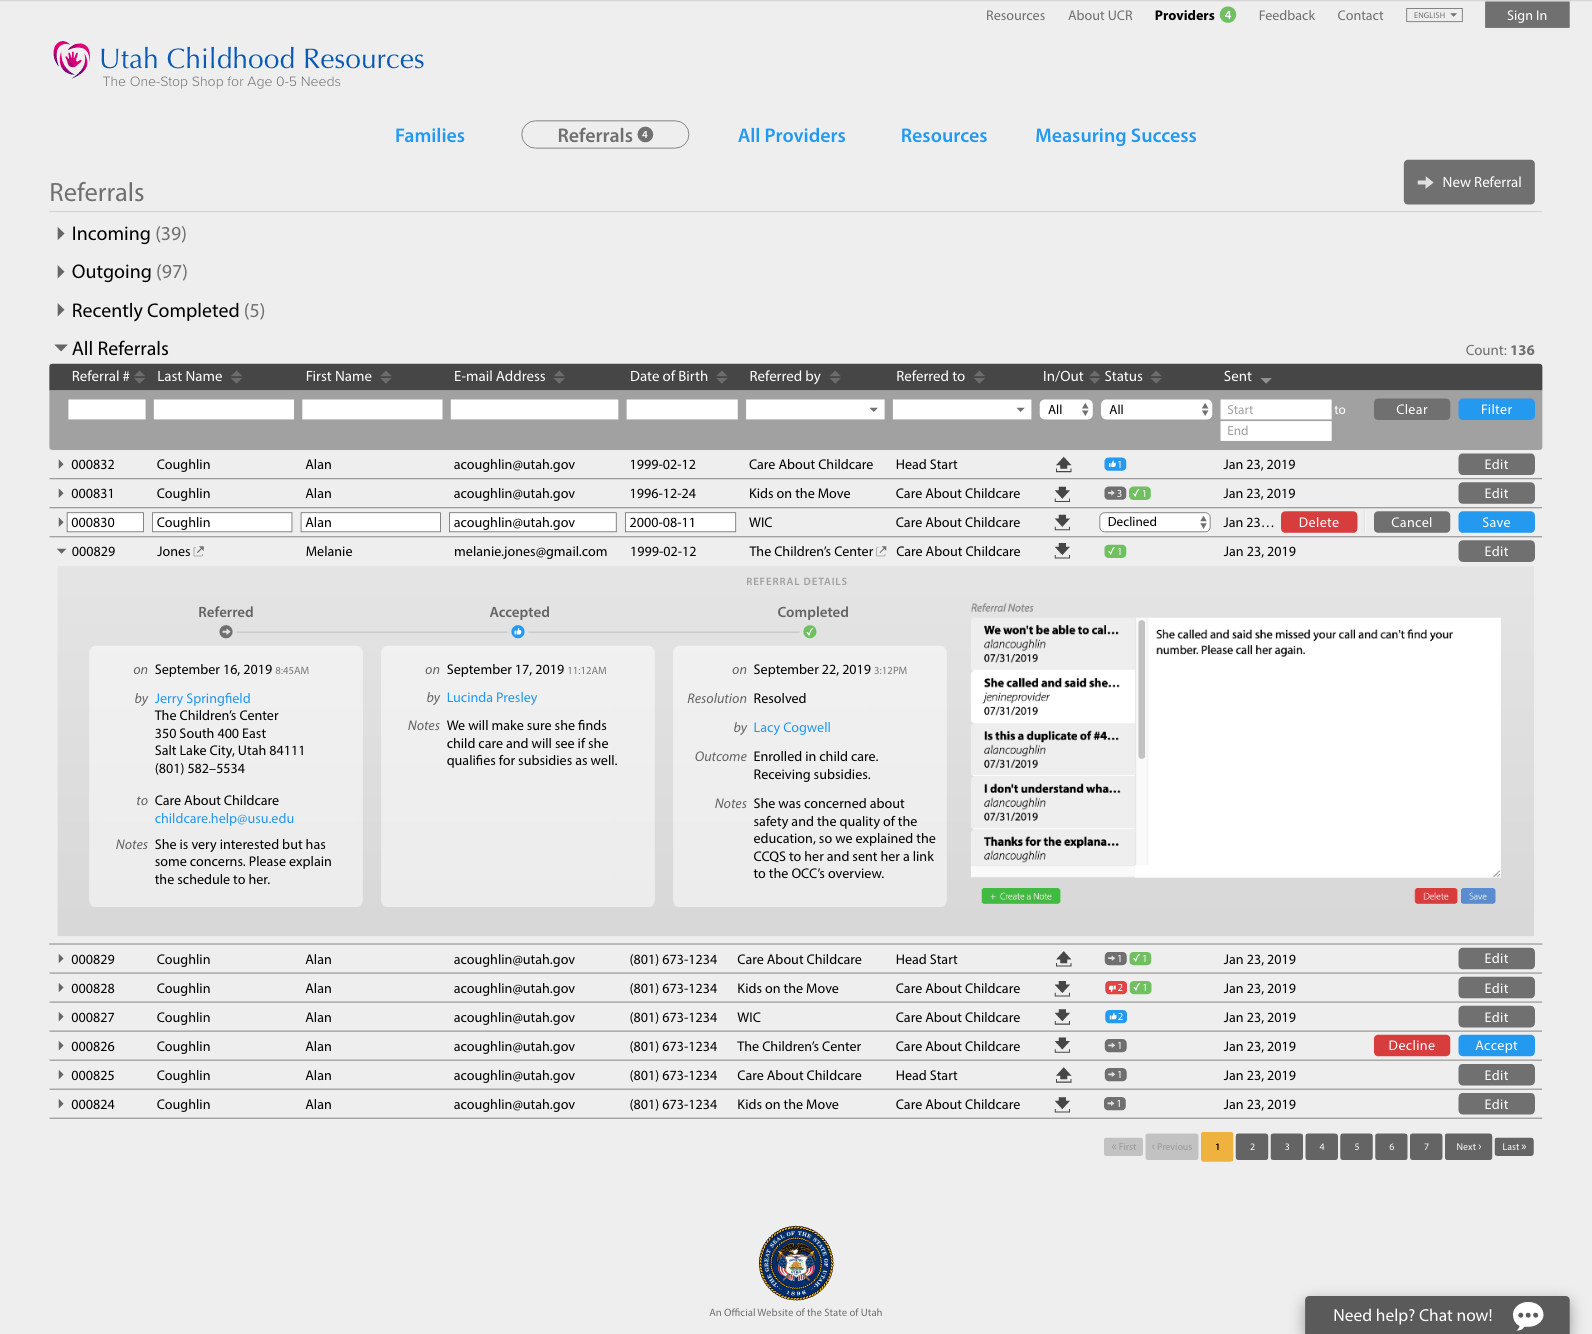The width and height of the screenshot is (1592, 1334).
Task: Accept referral 000826
Action: 1496,1045
